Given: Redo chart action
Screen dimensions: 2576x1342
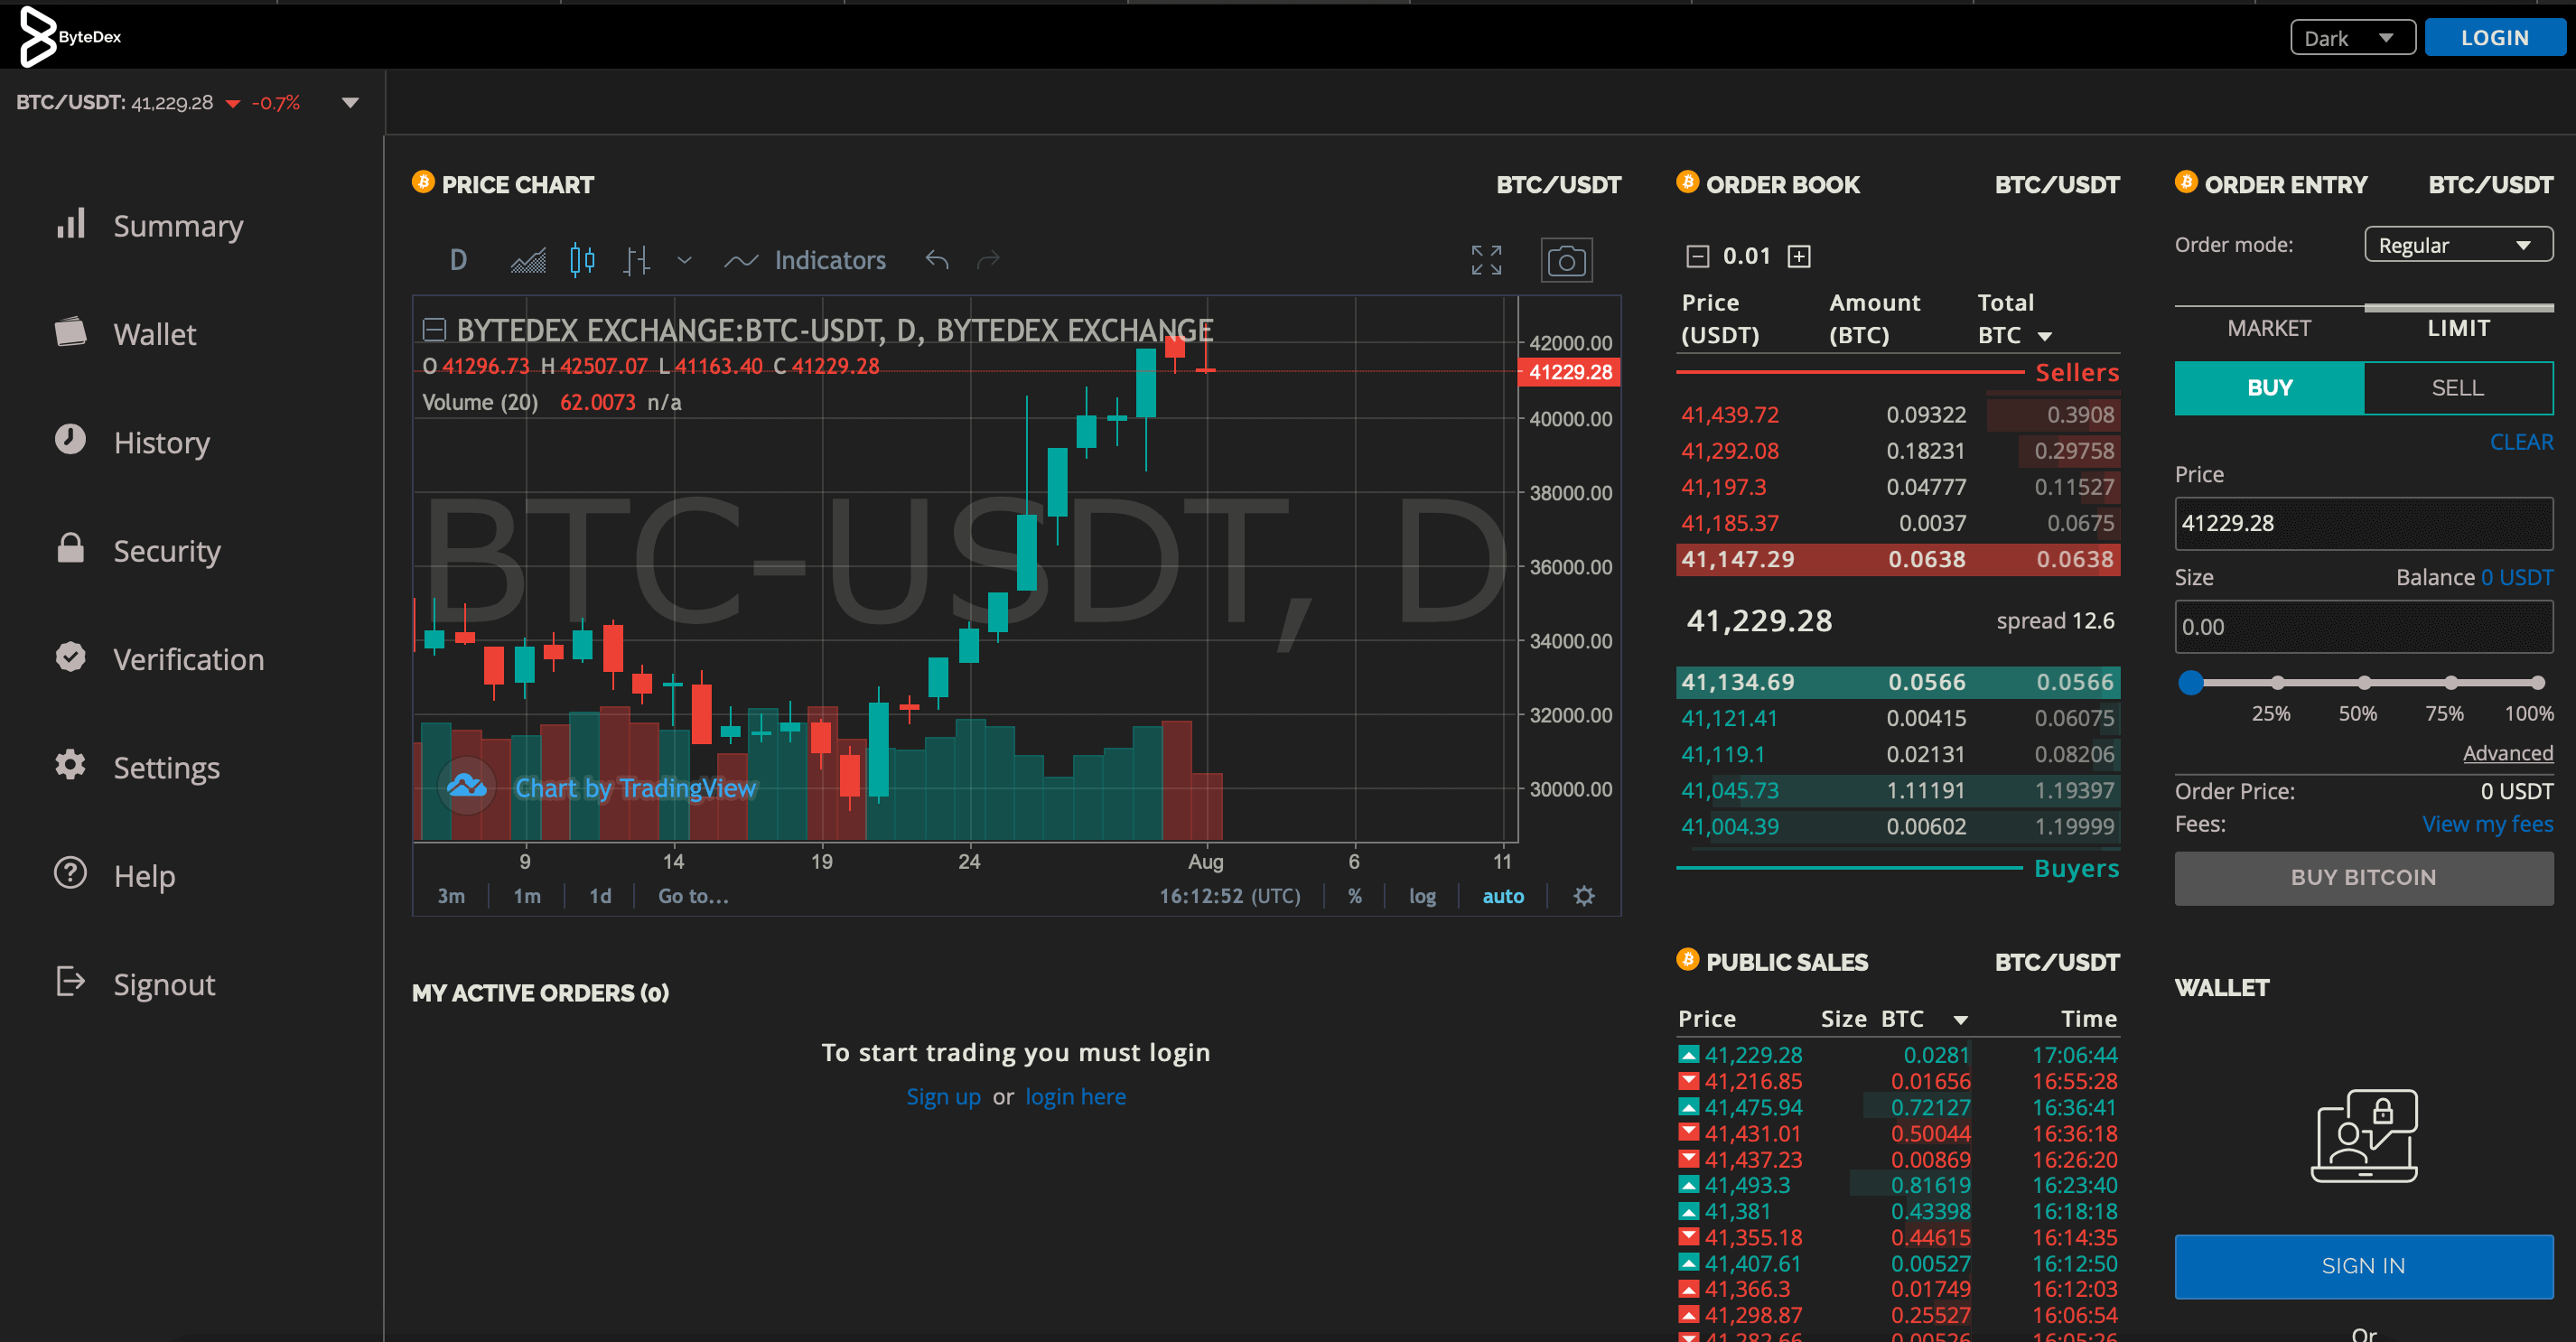Looking at the screenshot, I should [x=988, y=260].
